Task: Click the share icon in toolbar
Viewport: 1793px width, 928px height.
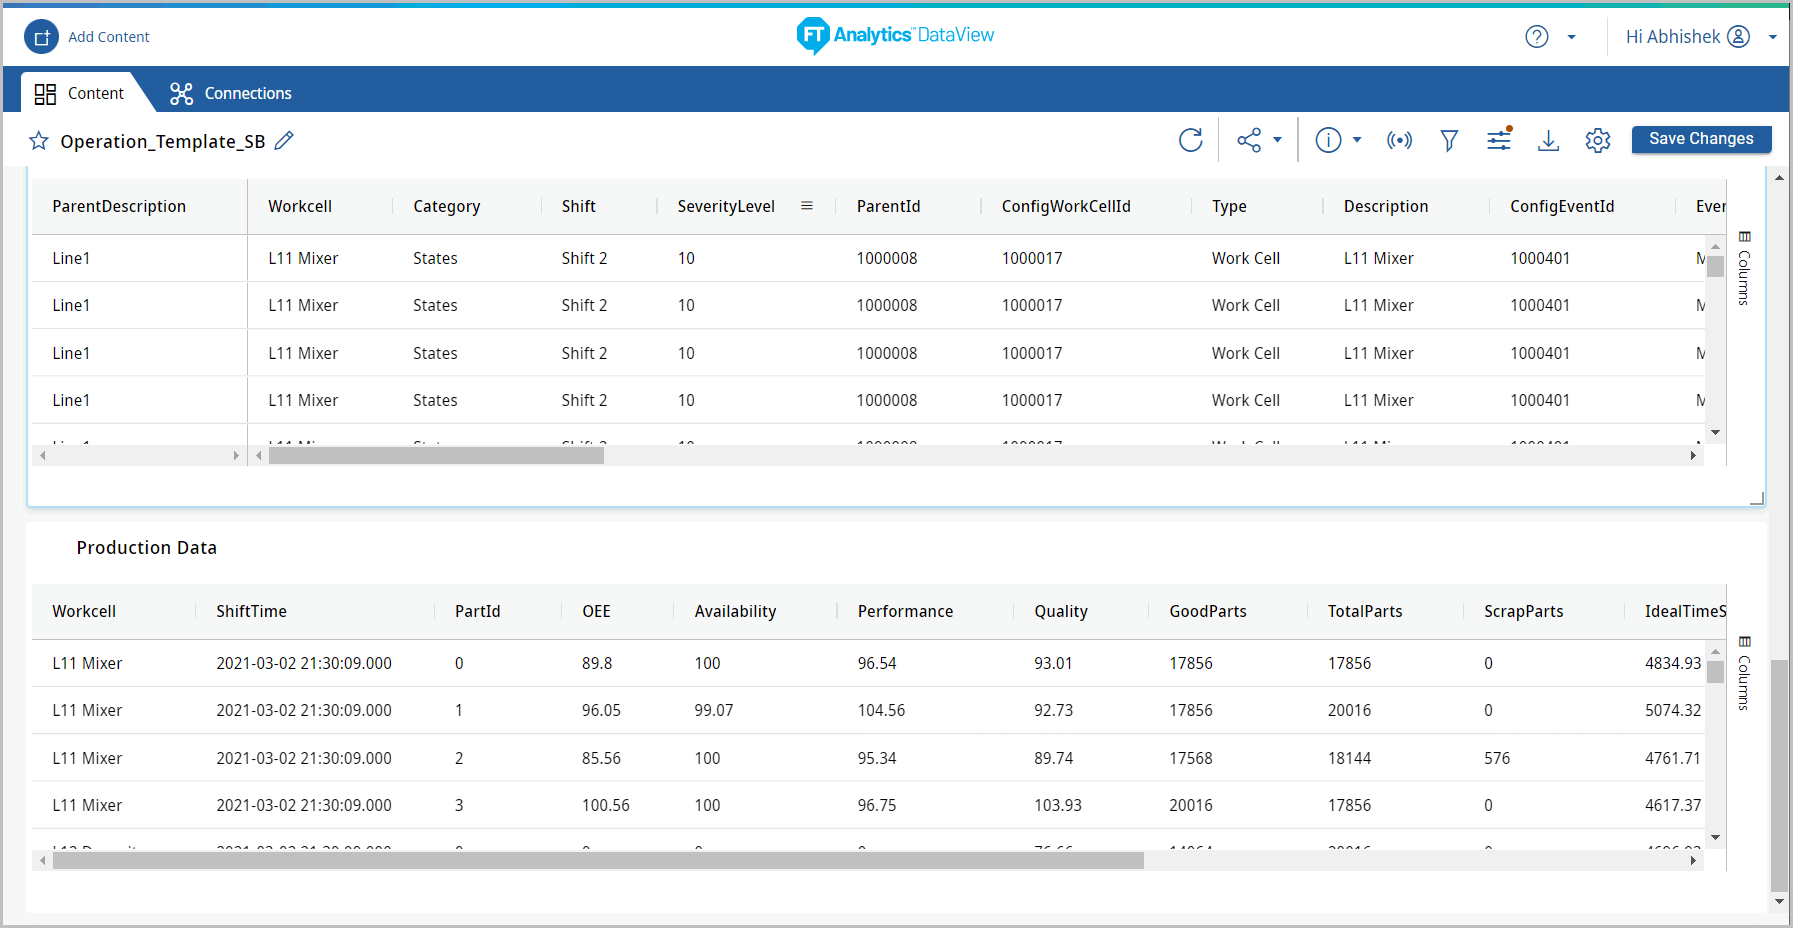Action: [1248, 140]
